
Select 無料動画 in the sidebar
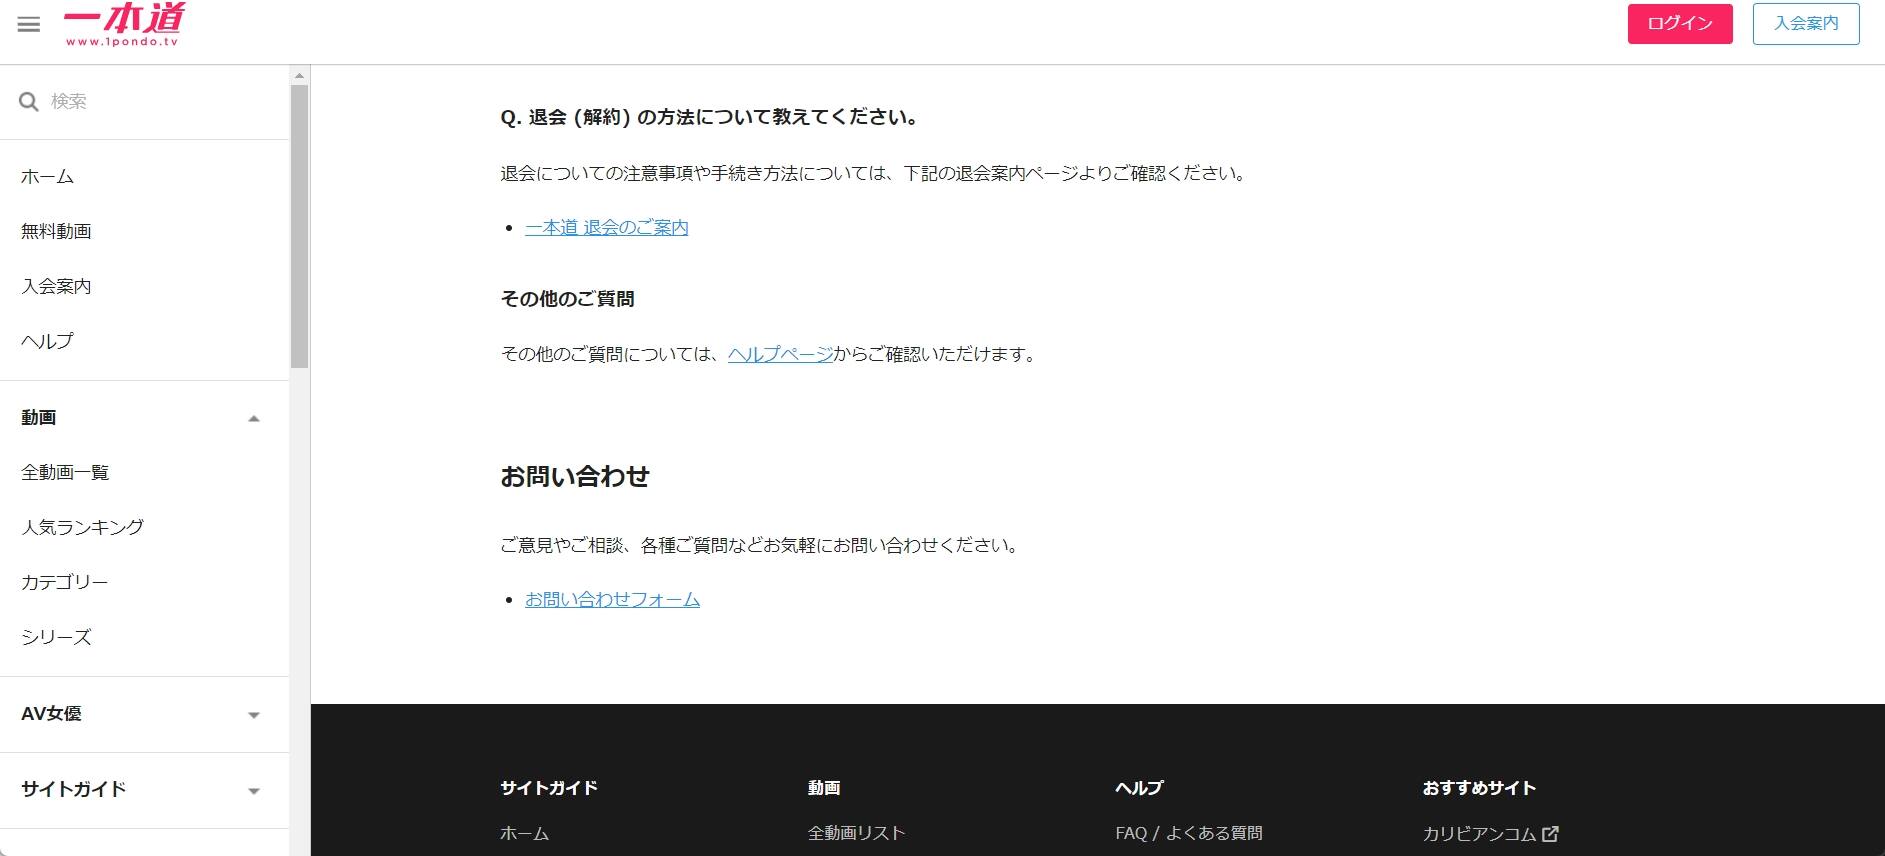(x=56, y=231)
